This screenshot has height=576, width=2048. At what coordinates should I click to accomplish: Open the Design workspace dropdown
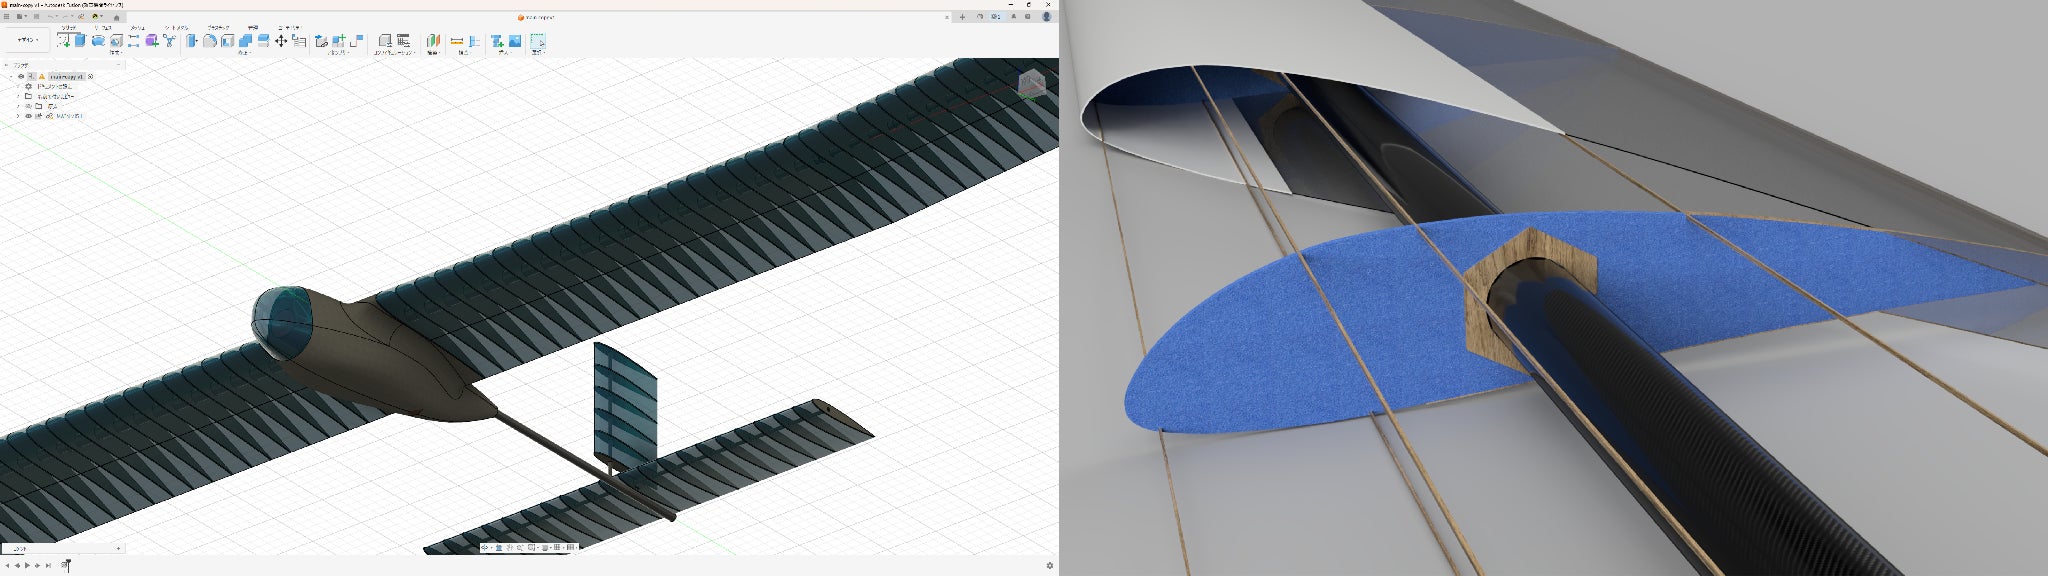(26, 40)
